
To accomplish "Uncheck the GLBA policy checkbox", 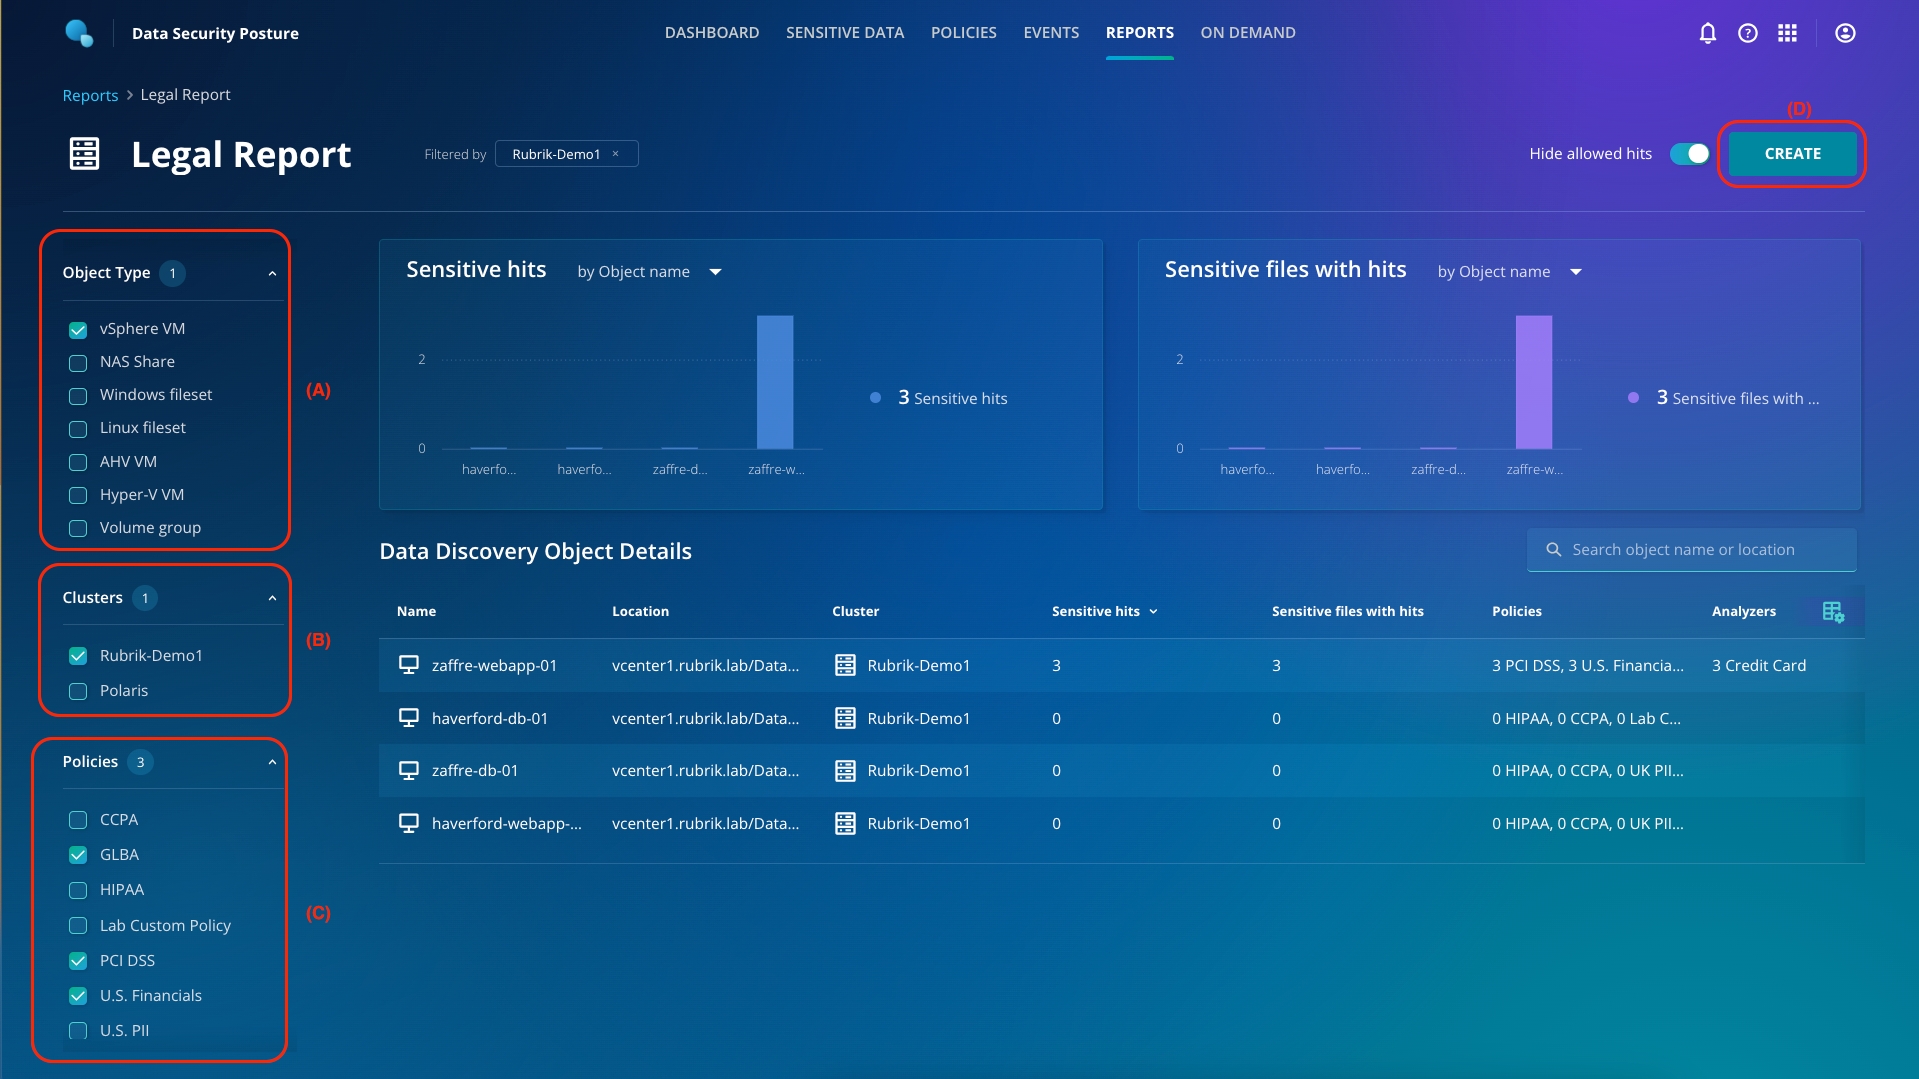I will 78,855.
